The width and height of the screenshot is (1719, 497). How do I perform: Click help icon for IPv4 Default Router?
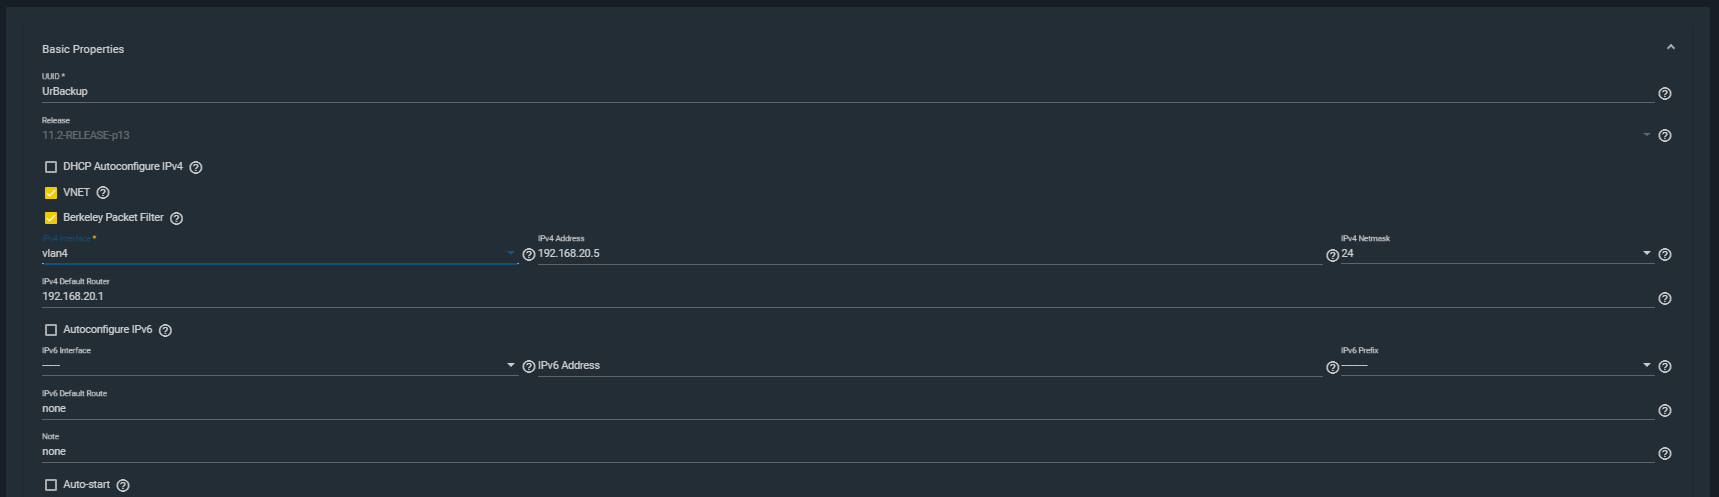1664,299
